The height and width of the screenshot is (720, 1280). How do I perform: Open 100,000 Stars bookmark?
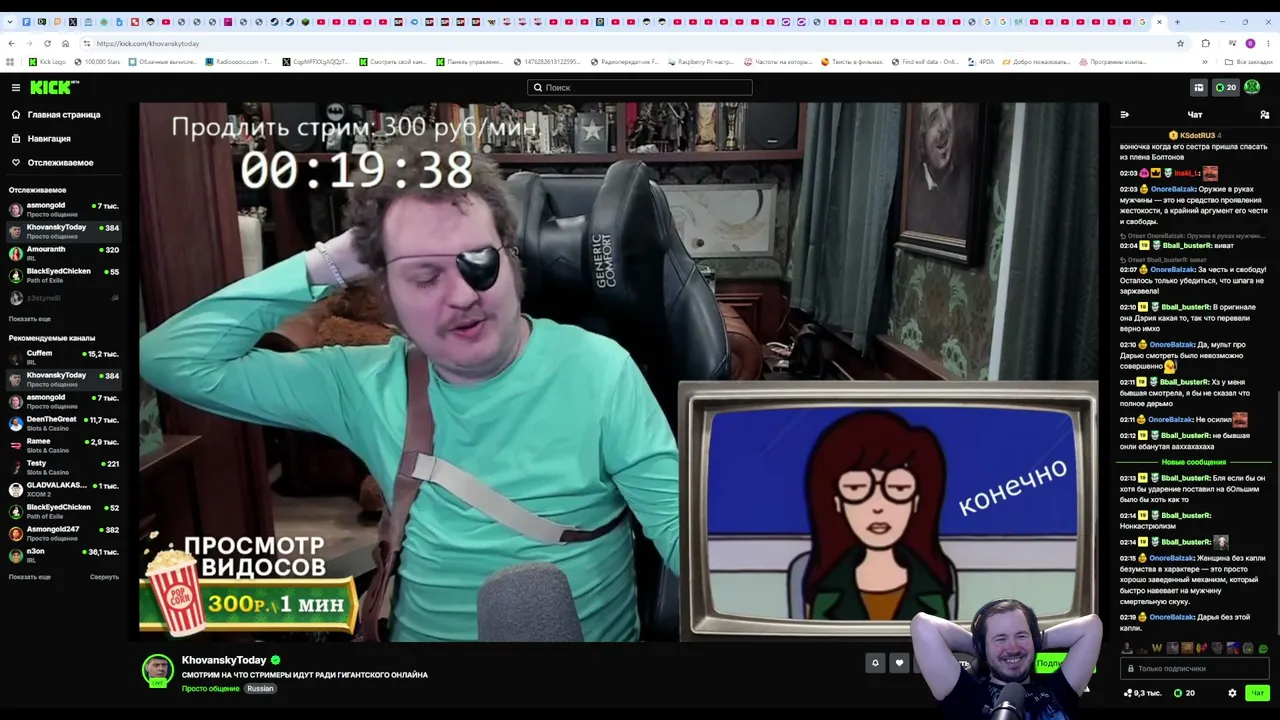(96, 62)
